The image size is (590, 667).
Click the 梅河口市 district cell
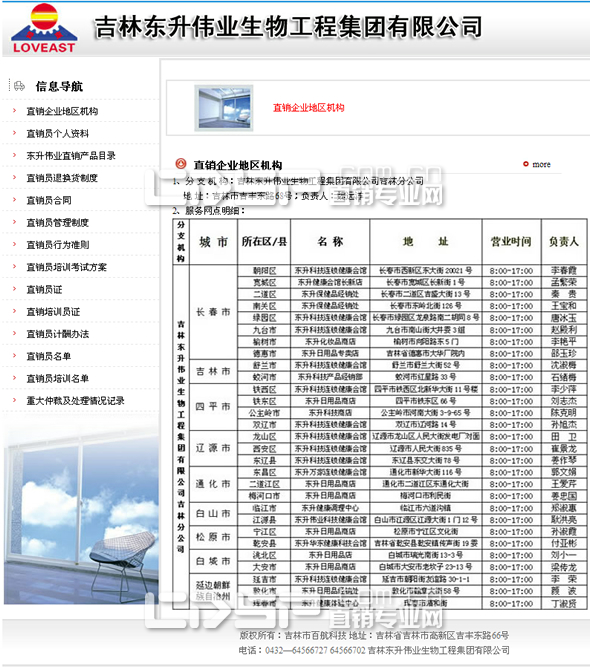pos(264,496)
